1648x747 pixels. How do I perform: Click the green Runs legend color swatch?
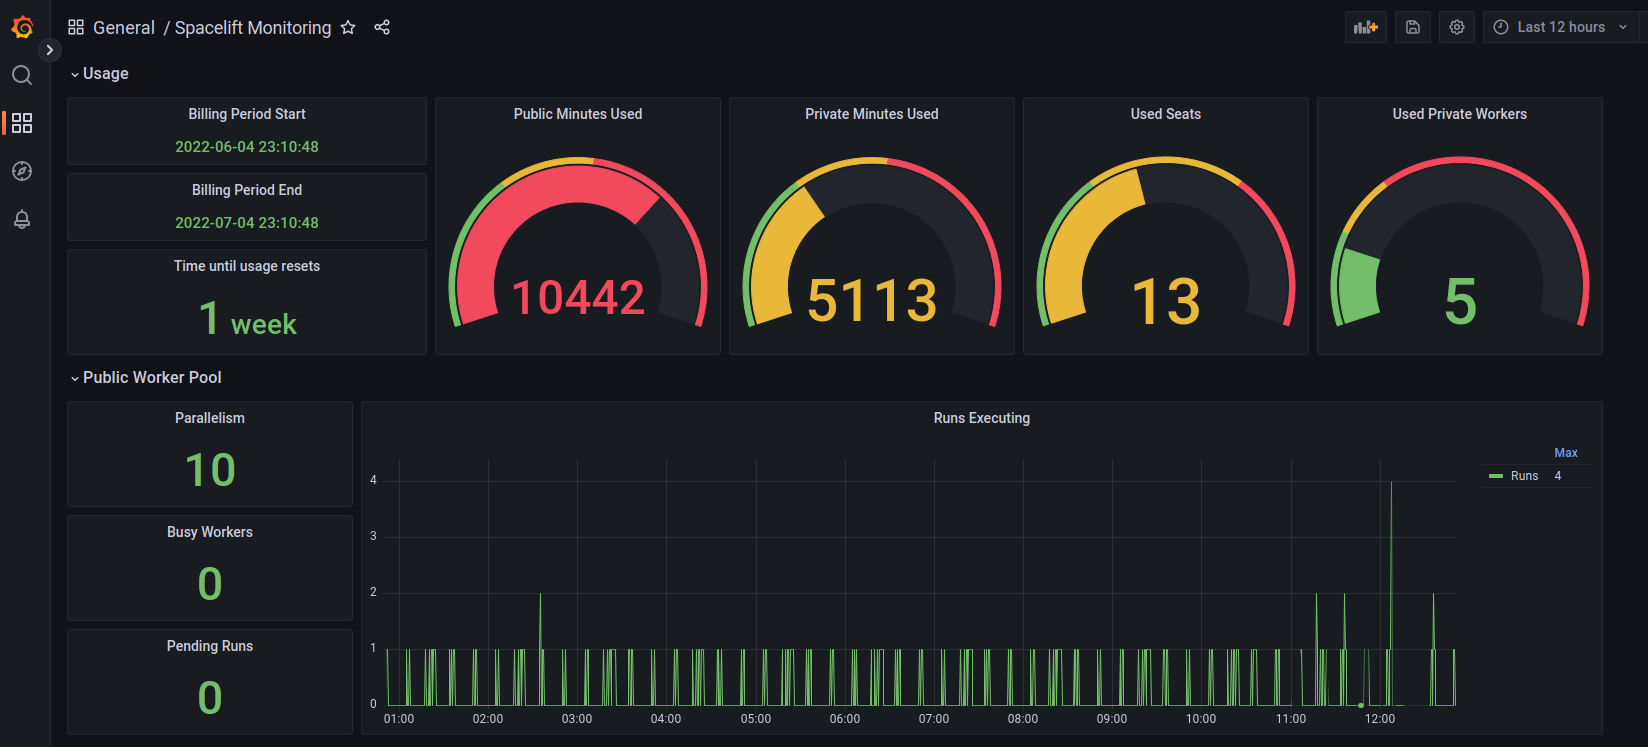coord(1496,476)
